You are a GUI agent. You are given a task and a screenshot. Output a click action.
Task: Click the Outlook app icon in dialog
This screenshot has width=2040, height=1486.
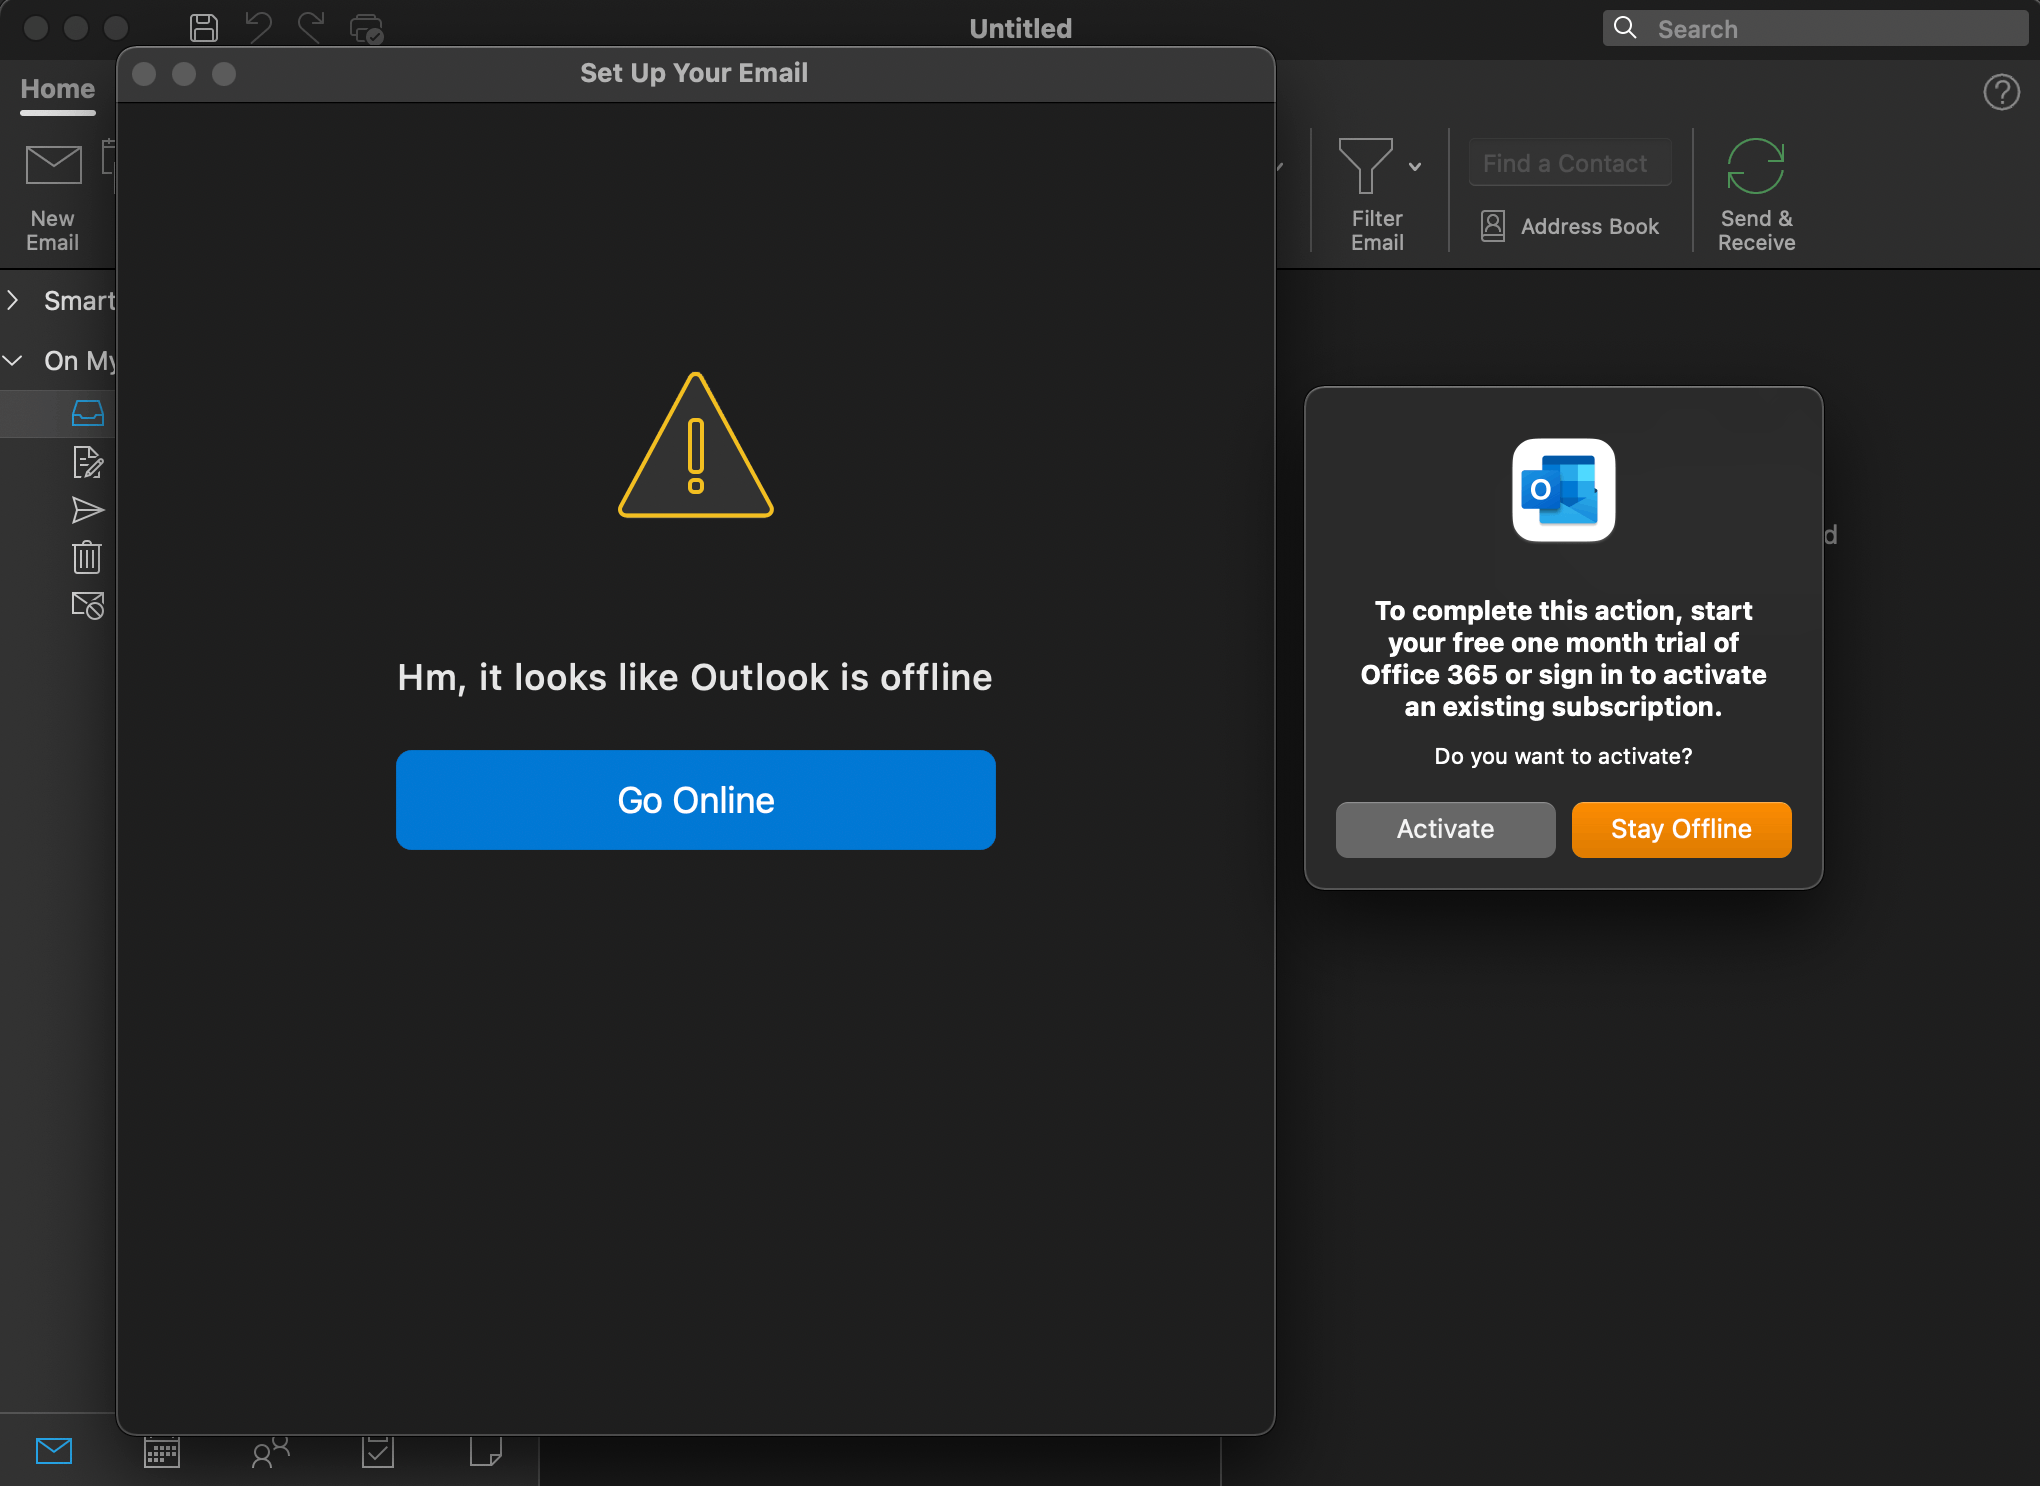point(1564,490)
